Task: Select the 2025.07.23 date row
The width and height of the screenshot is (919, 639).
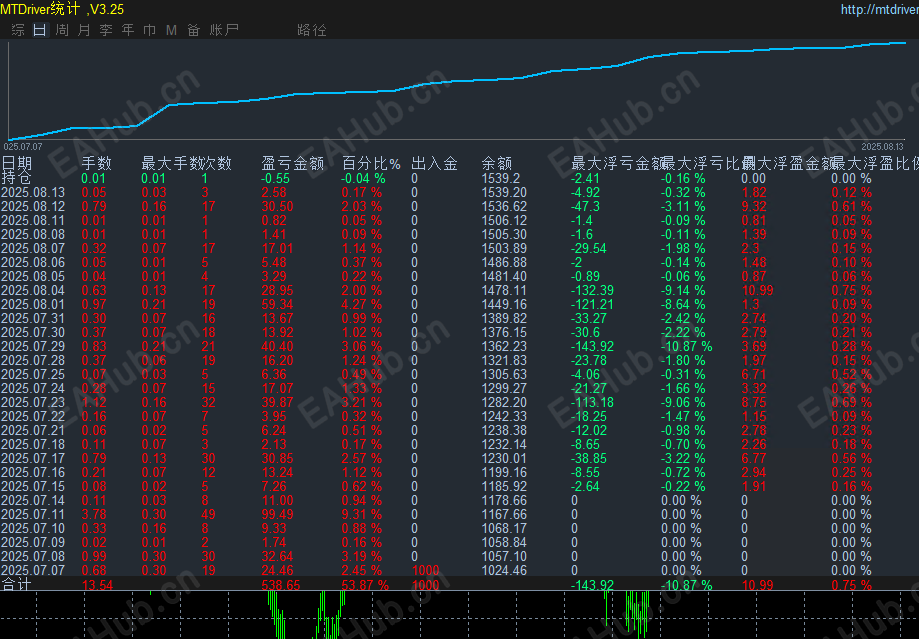Action: click(x=33, y=403)
